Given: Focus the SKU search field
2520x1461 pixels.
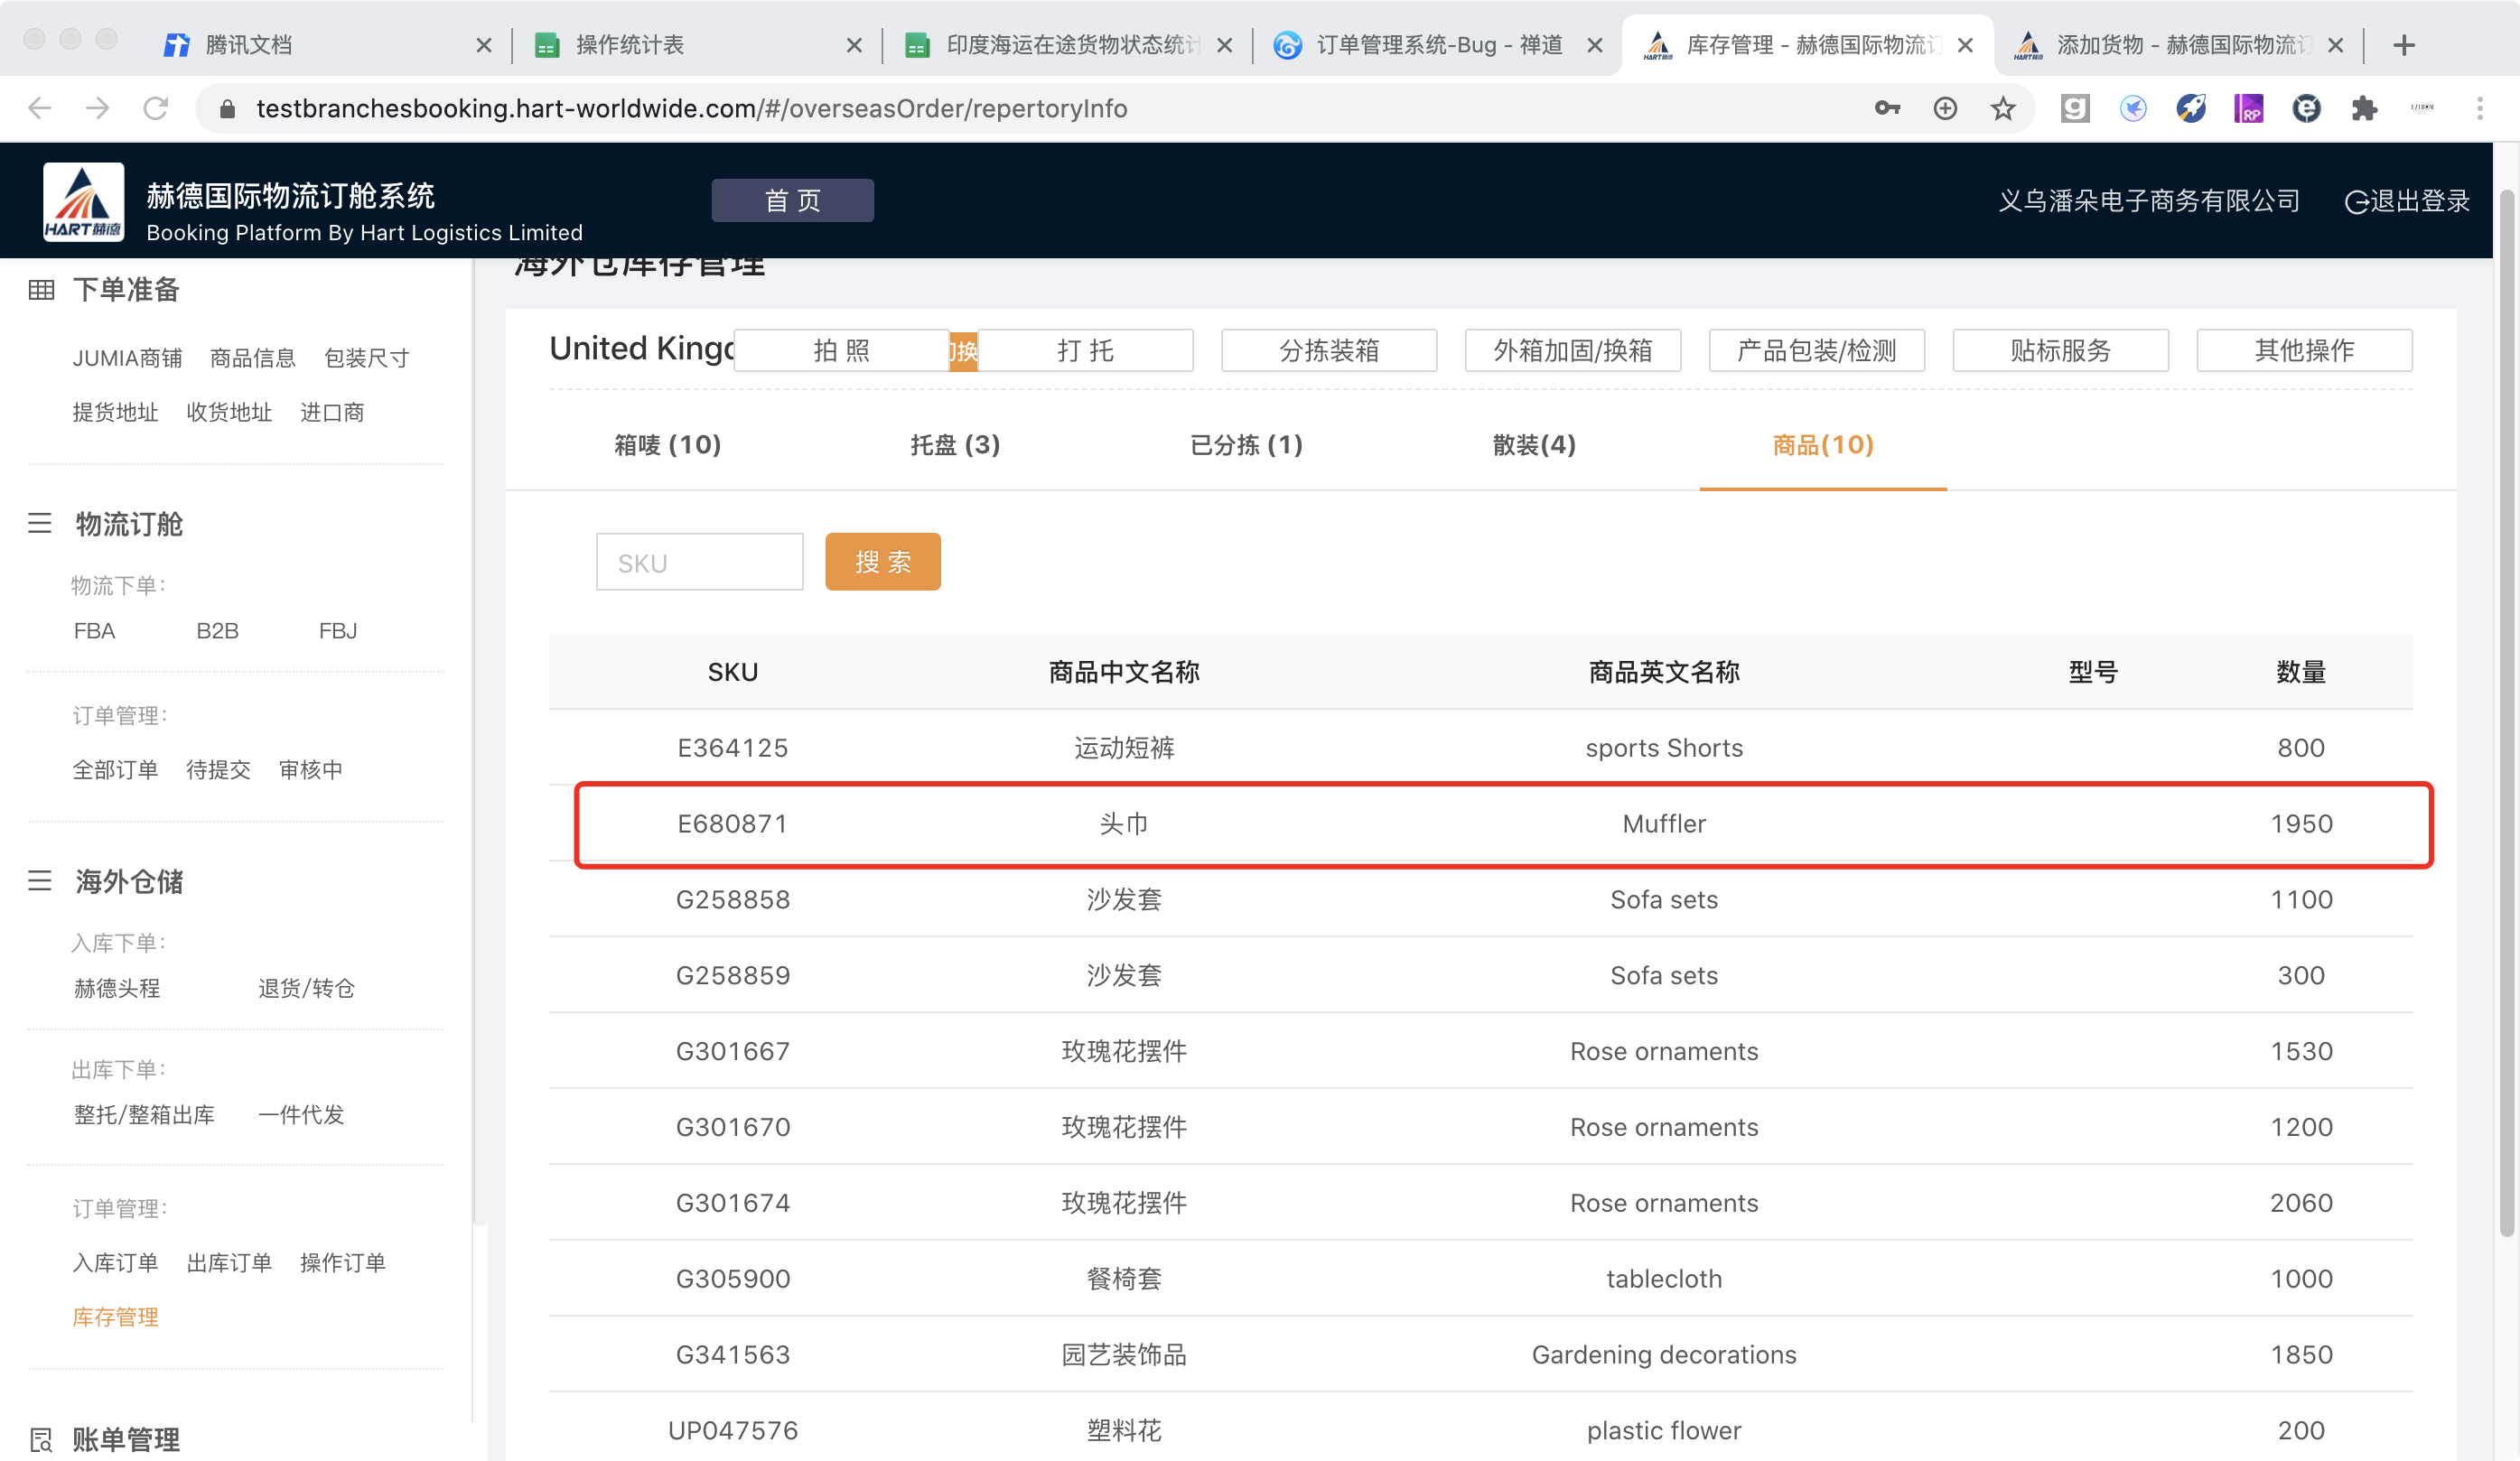Looking at the screenshot, I should pyautogui.click(x=700, y=562).
